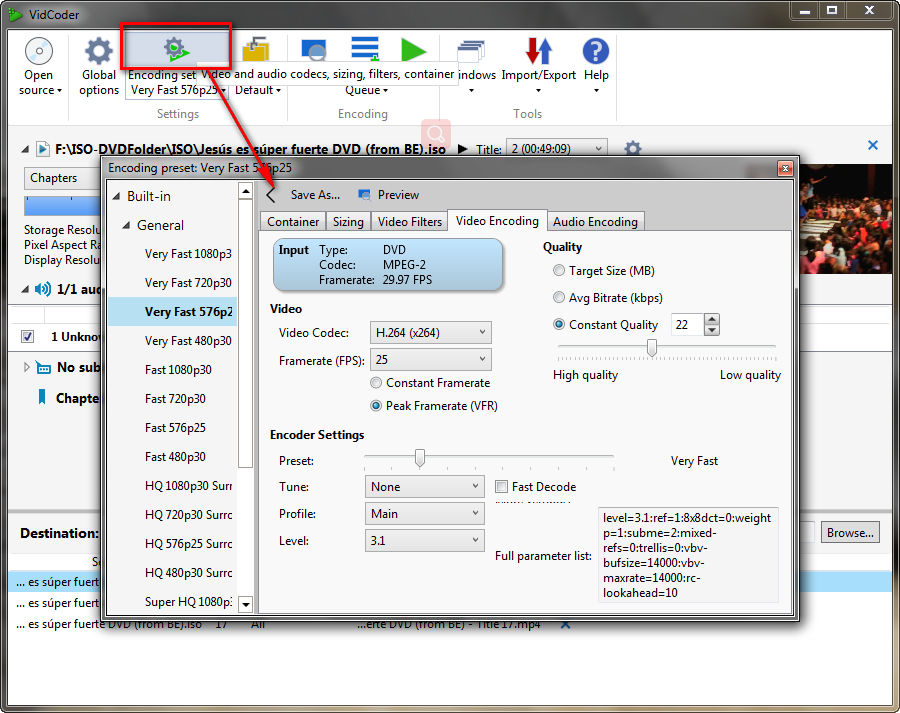This screenshot has height=713, width=900.
Task: Open Profile dropdown
Action: (x=424, y=514)
